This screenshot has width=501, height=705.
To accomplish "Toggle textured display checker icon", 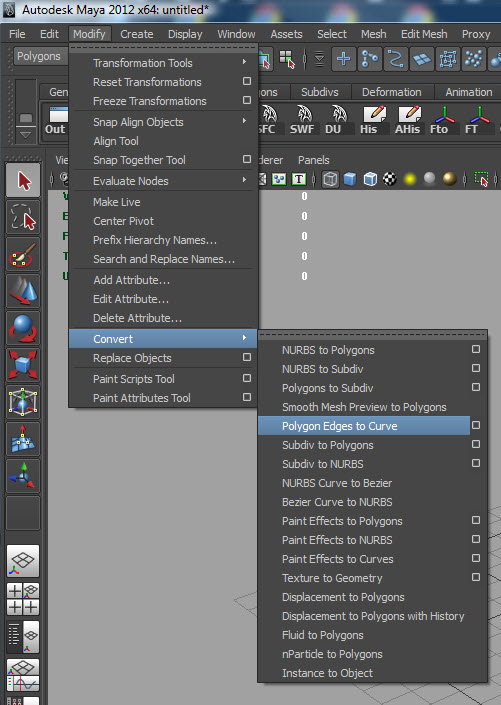I will (x=389, y=179).
